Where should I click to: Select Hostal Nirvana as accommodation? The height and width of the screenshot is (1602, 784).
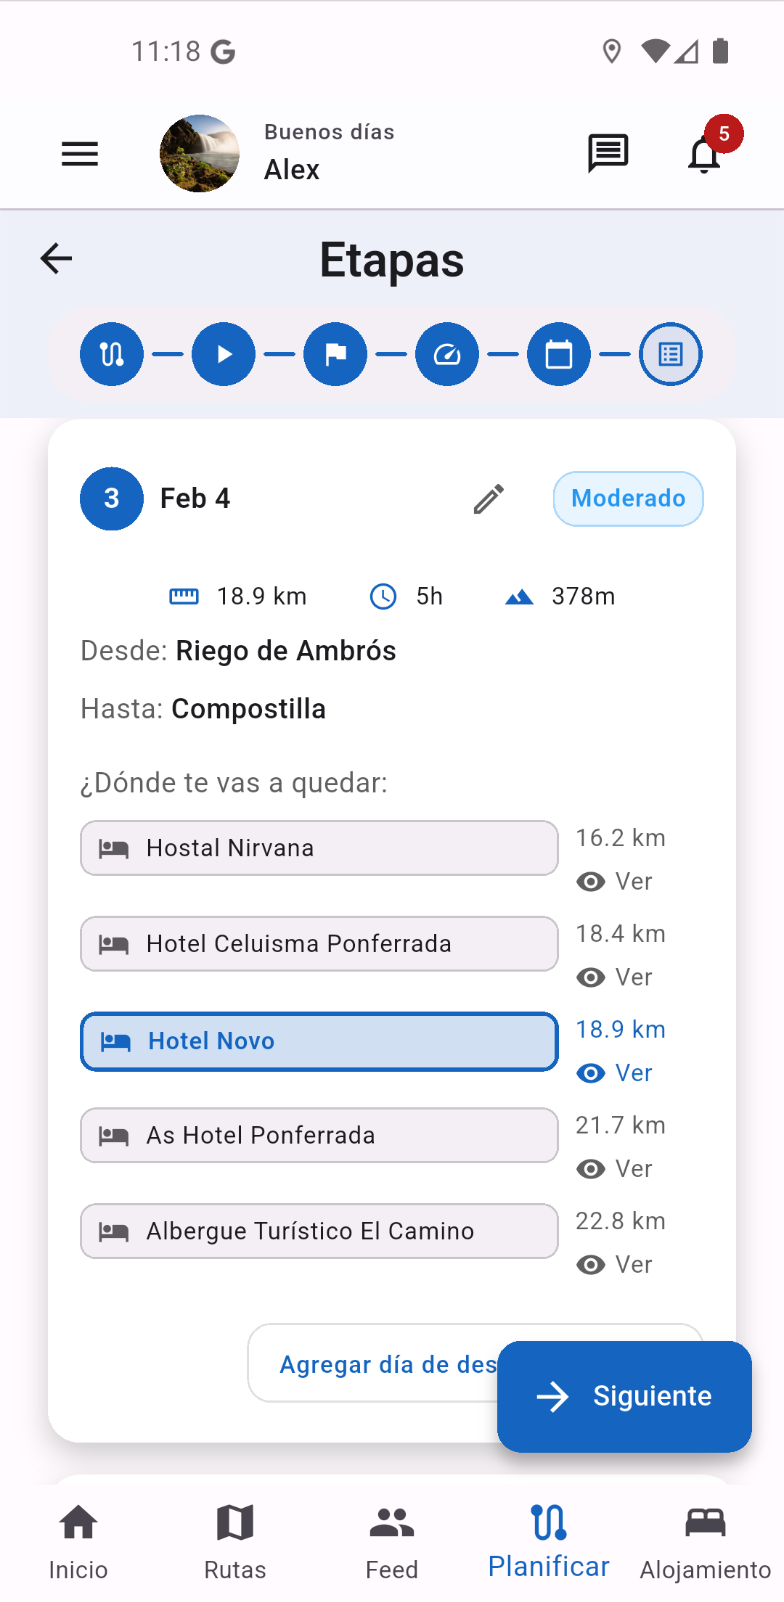(x=319, y=848)
